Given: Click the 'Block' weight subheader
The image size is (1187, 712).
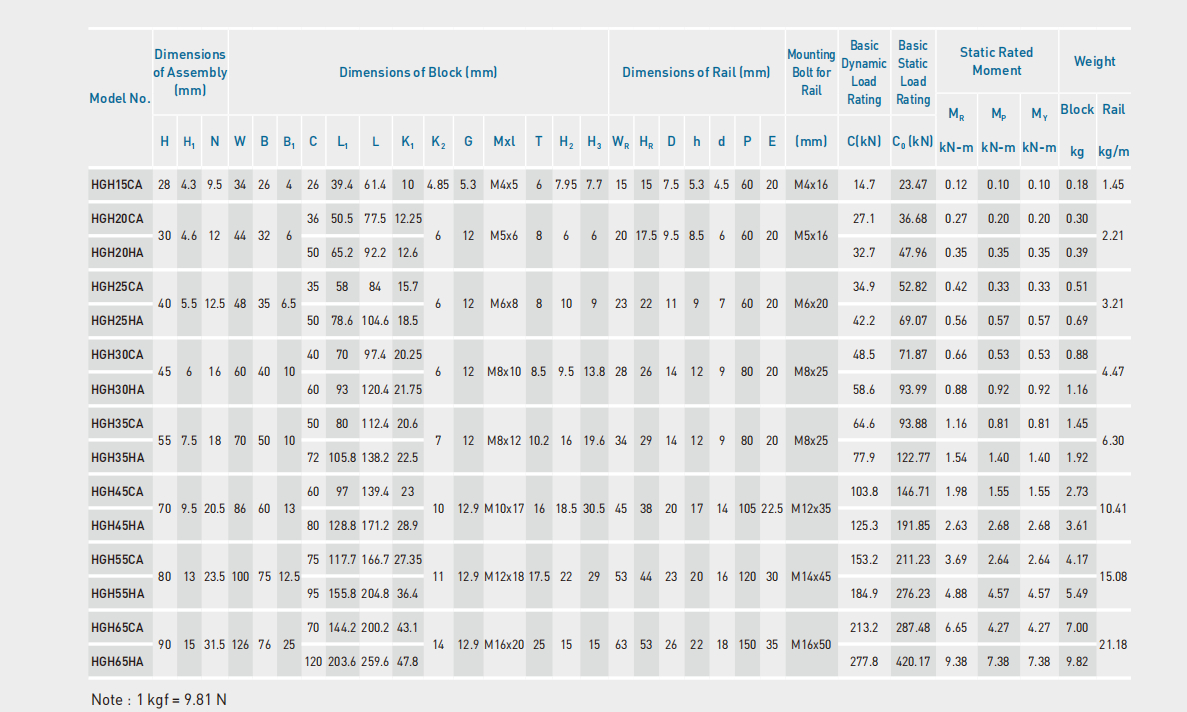Looking at the screenshot, I should pyautogui.click(x=1076, y=110).
